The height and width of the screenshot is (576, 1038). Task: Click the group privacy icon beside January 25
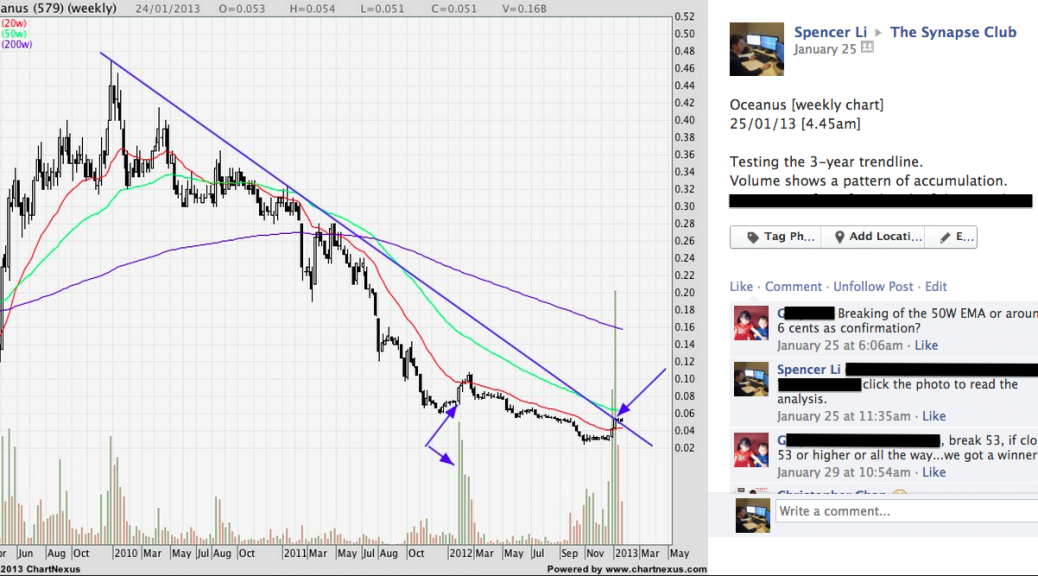(867, 48)
